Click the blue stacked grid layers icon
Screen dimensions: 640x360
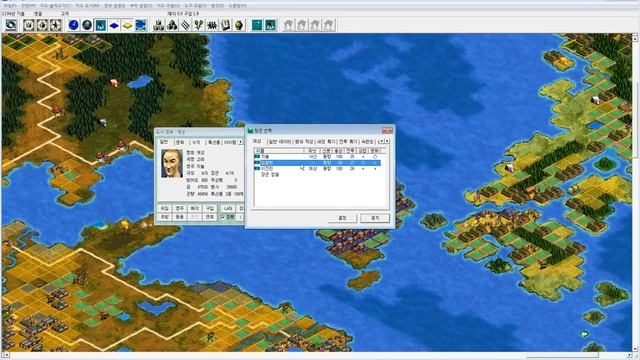click(141, 25)
